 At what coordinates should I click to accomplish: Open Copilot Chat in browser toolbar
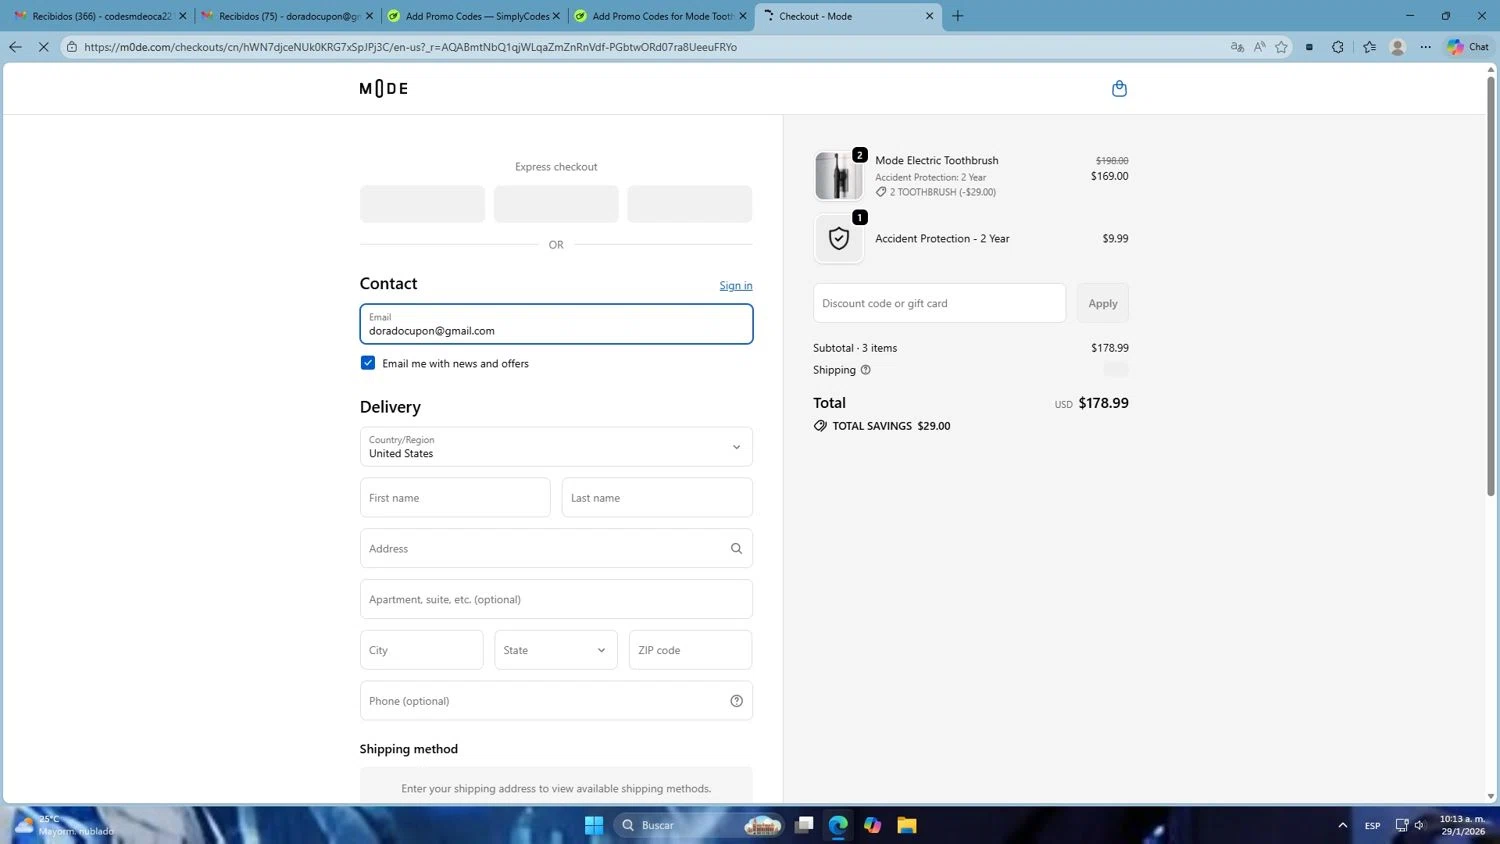[x=1468, y=47]
